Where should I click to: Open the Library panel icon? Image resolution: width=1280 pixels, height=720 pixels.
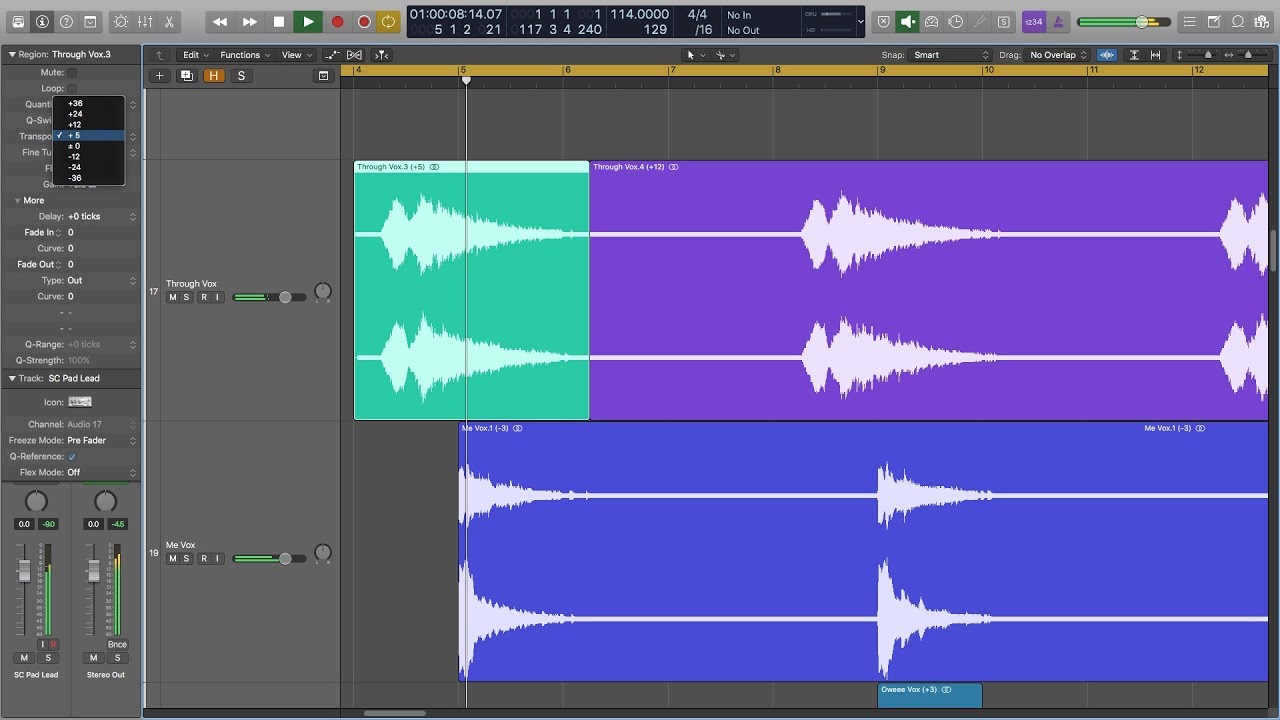pyautogui.click(x=18, y=21)
